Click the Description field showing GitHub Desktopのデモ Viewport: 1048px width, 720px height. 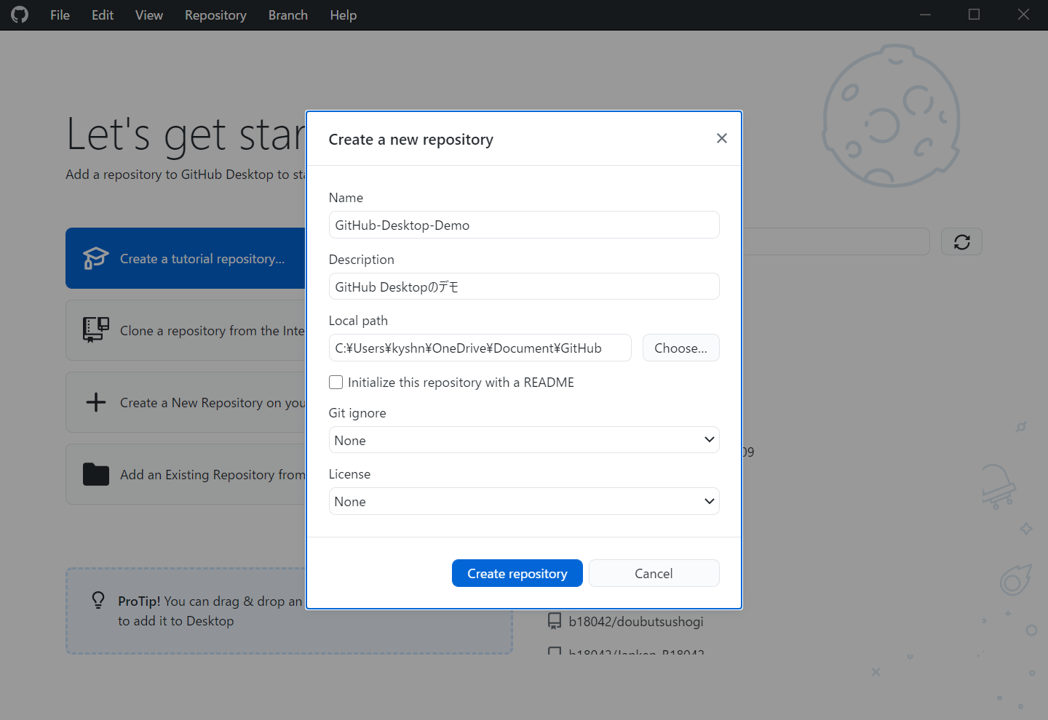tap(524, 286)
